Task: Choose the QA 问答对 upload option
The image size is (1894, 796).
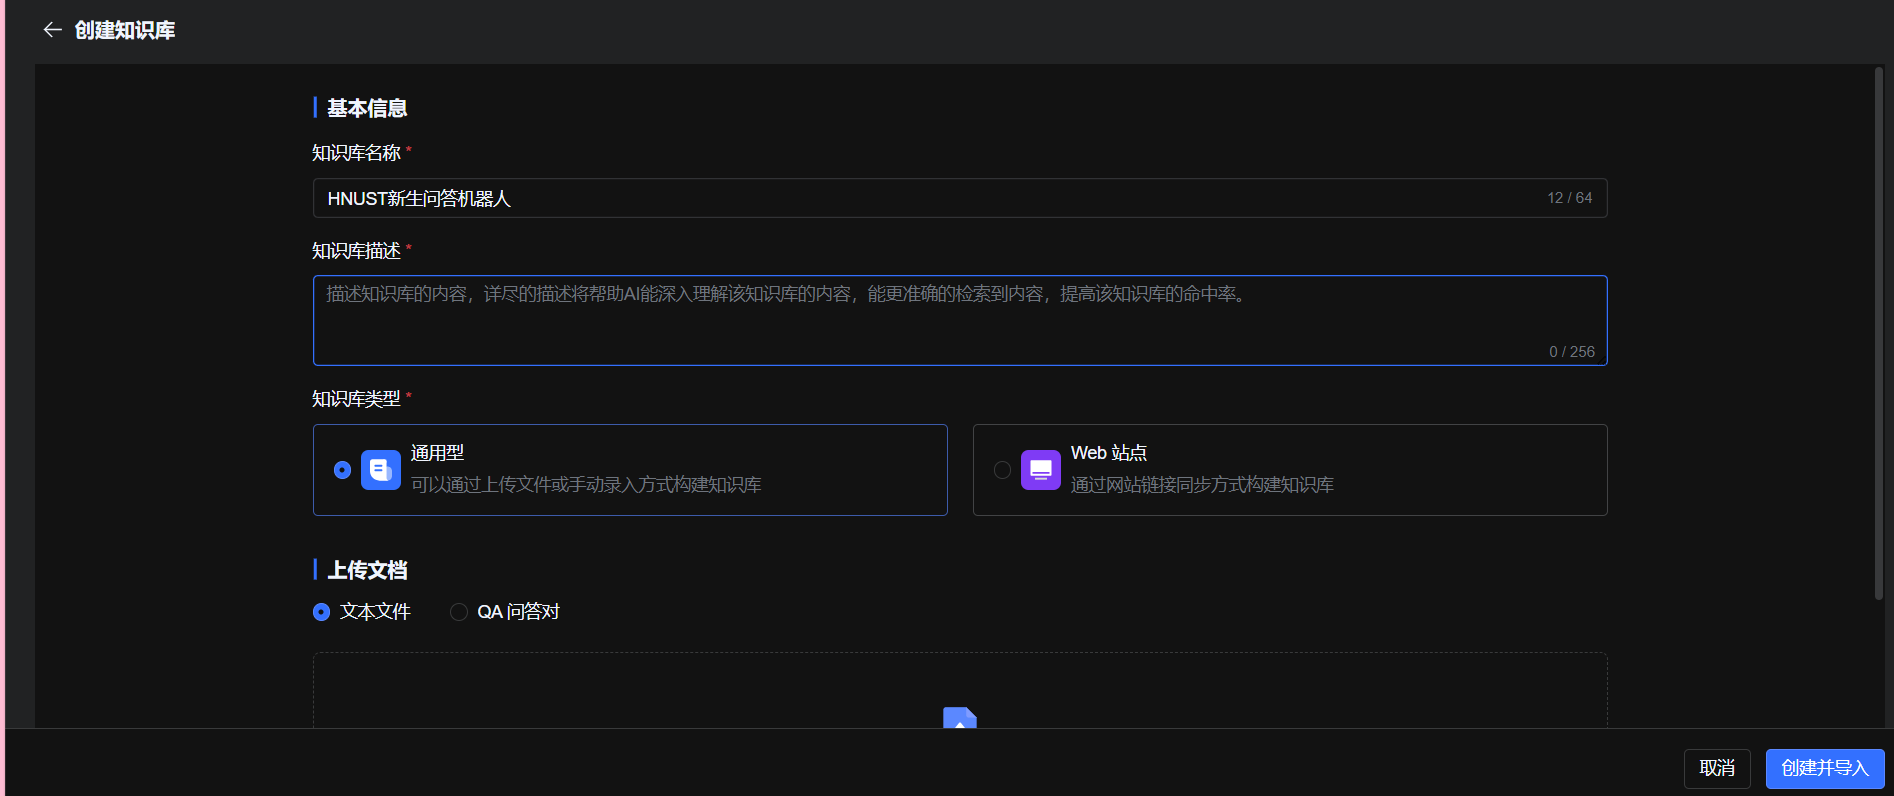Action: click(459, 612)
